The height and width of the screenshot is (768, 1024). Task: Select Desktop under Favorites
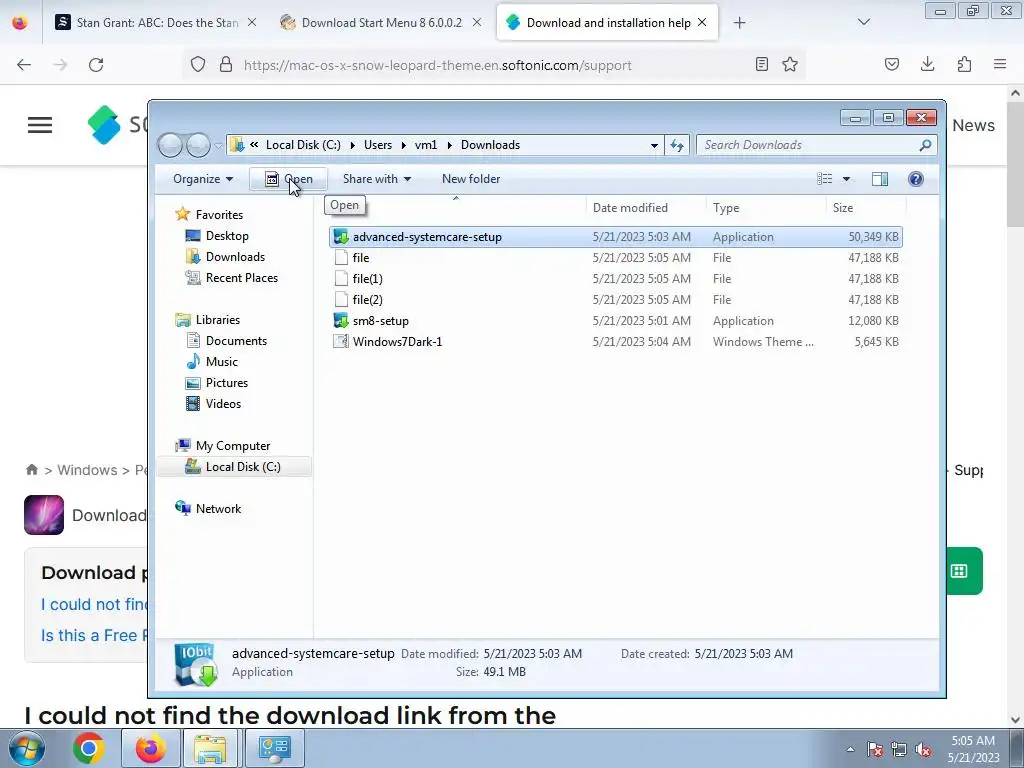[x=227, y=236]
